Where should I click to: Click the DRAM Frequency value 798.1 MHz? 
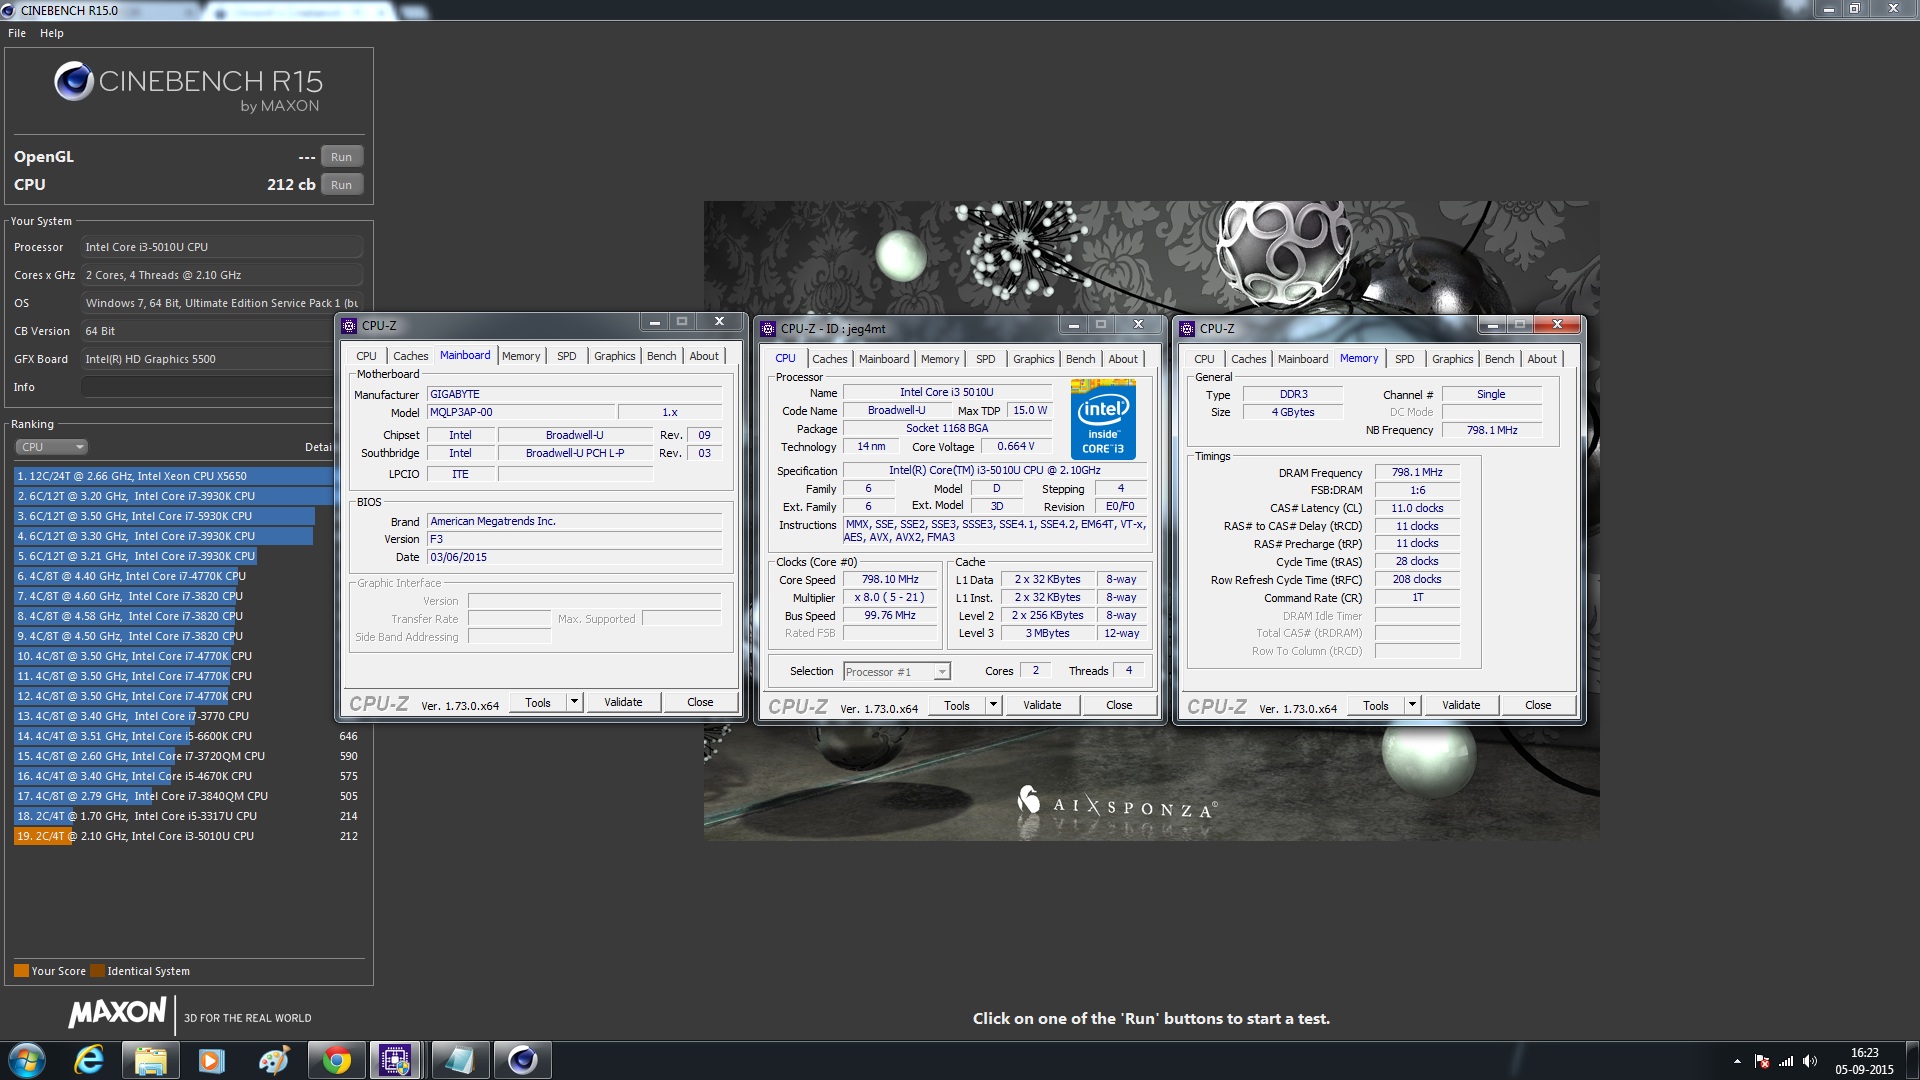[x=1417, y=473]
